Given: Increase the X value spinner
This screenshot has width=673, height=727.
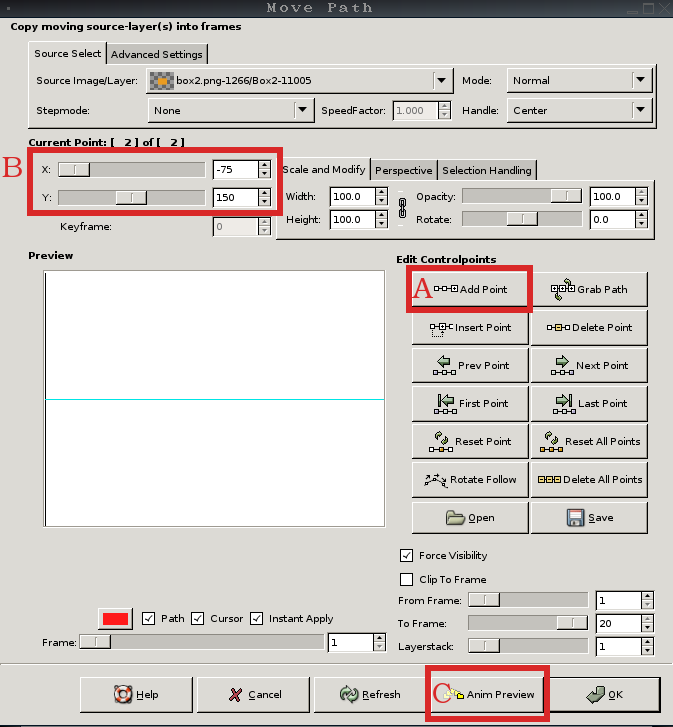Looking at the screenshot, I should click(264, 165).
